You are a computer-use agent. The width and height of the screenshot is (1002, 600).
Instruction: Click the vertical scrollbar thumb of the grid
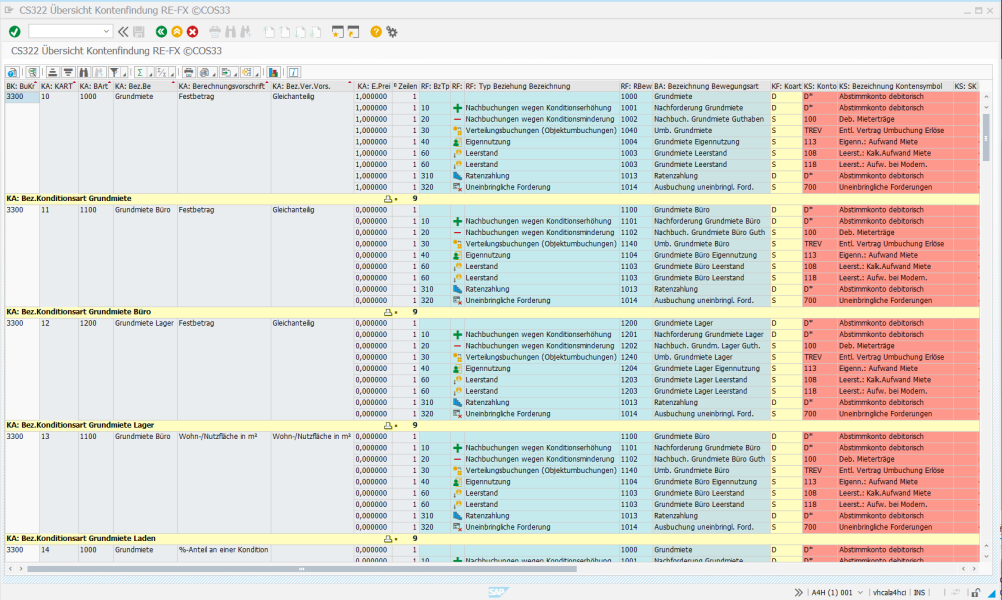986,137
